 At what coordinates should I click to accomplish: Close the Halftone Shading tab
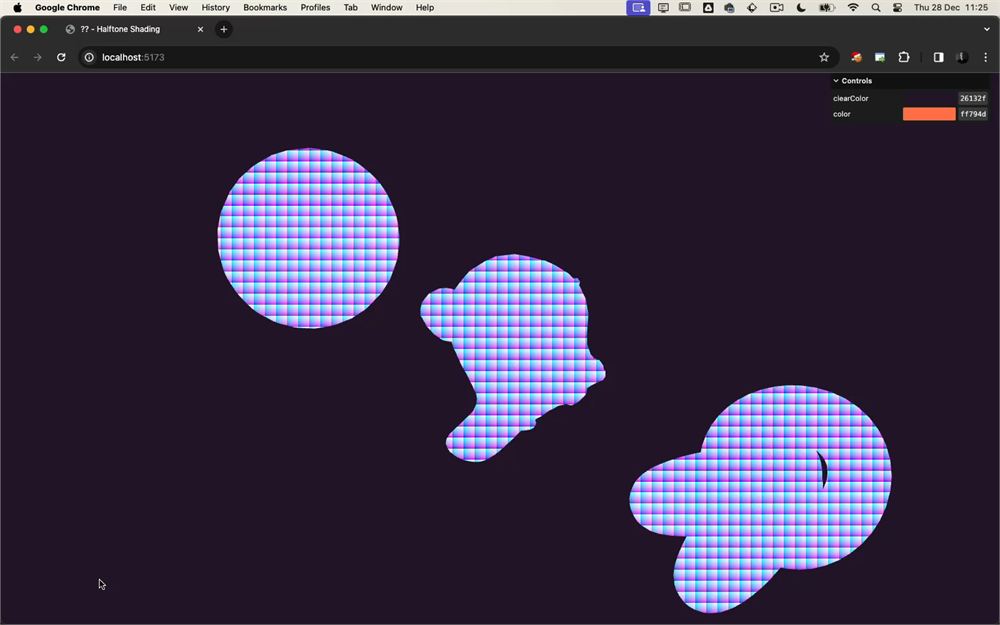(200, 29)
